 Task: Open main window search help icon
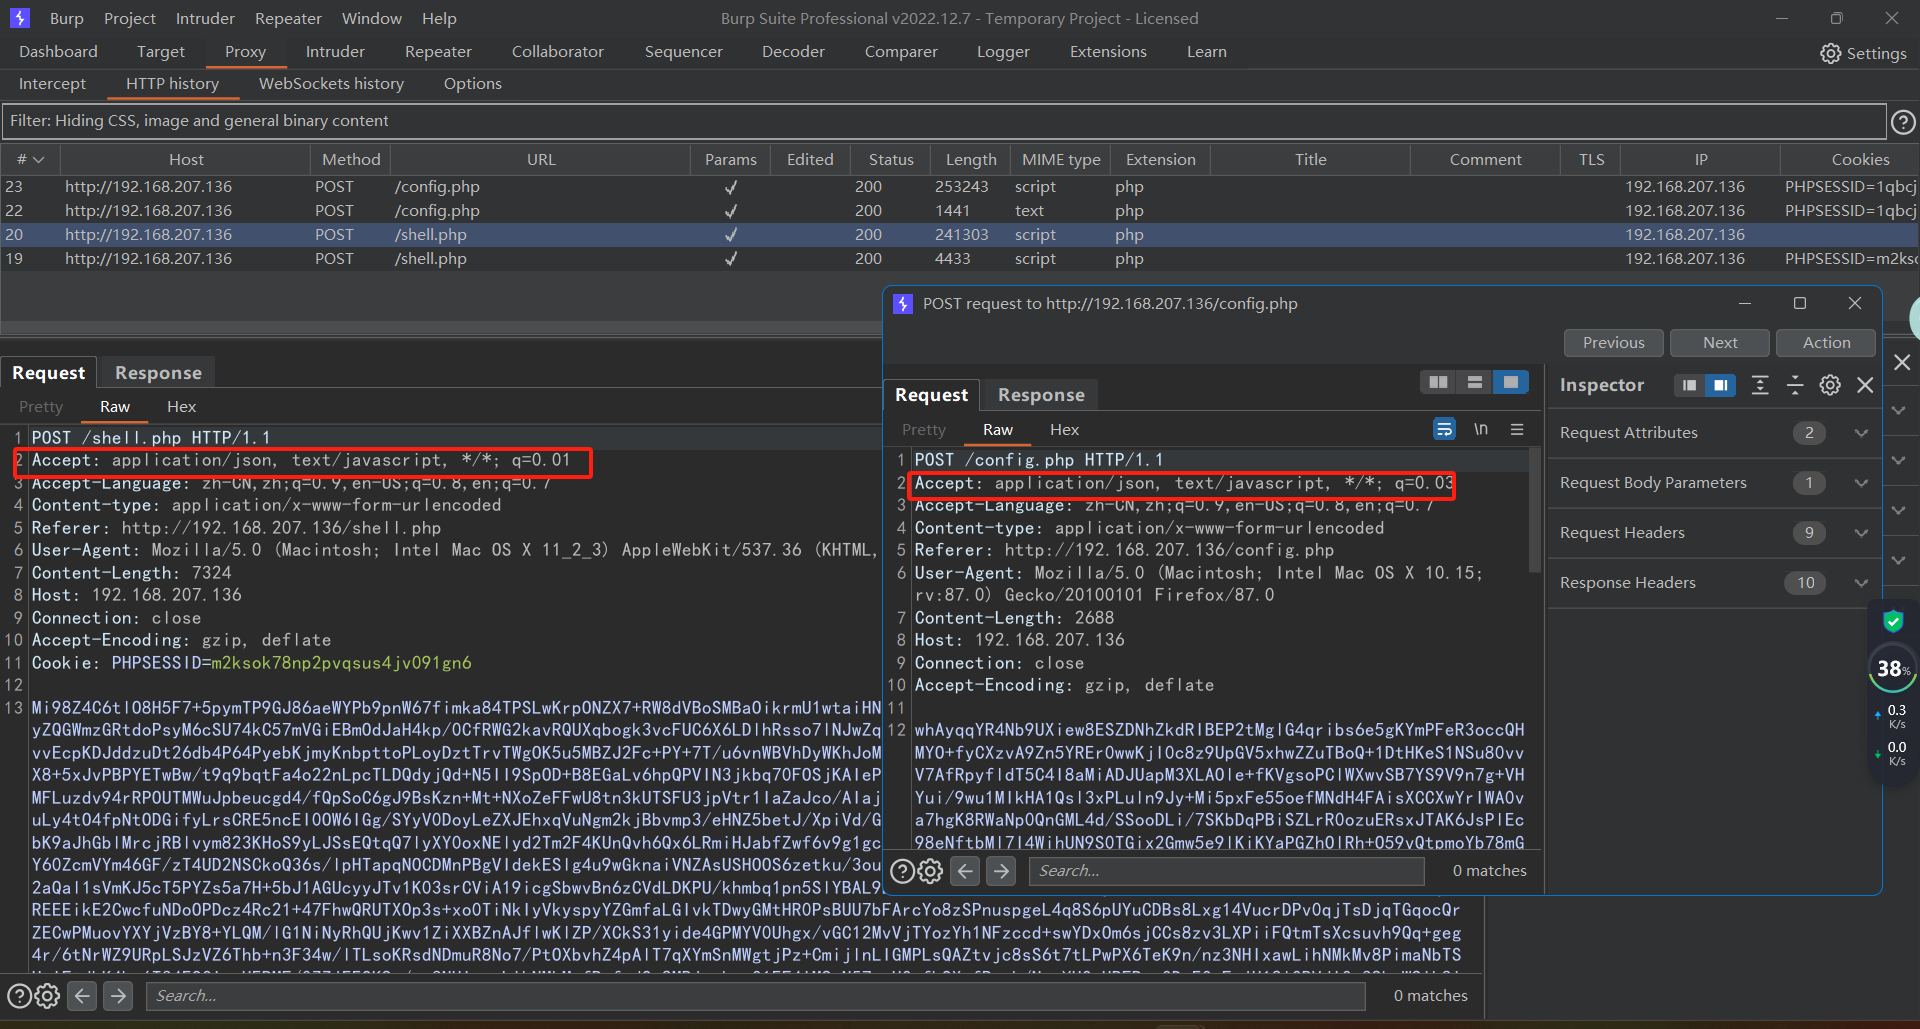coord(19,996)
